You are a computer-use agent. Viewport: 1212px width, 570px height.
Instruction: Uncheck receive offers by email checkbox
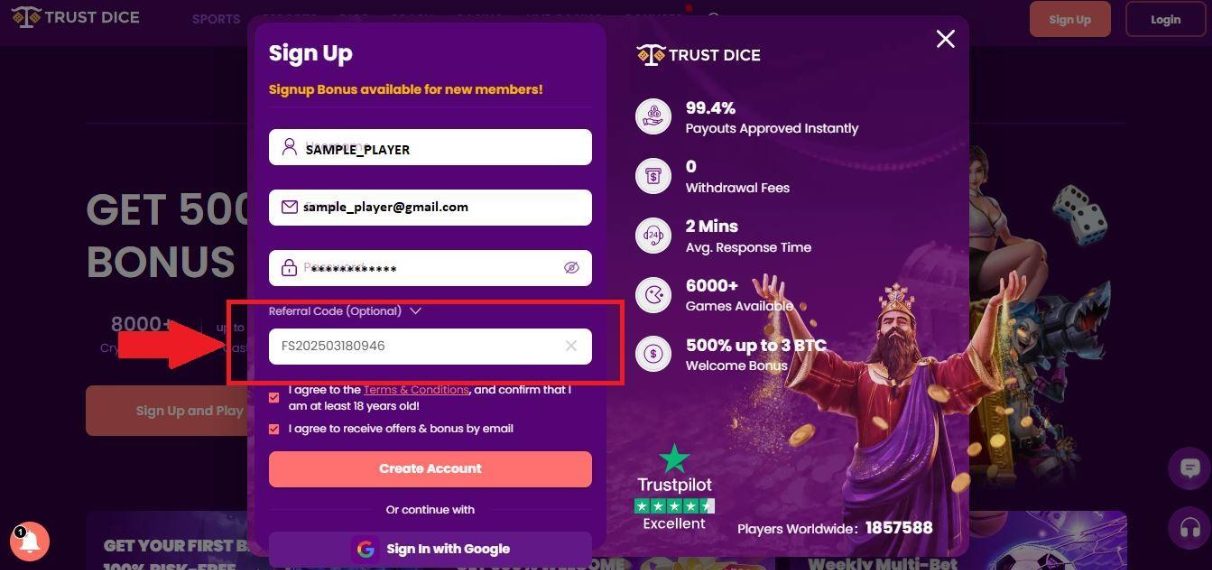(275, 429)
